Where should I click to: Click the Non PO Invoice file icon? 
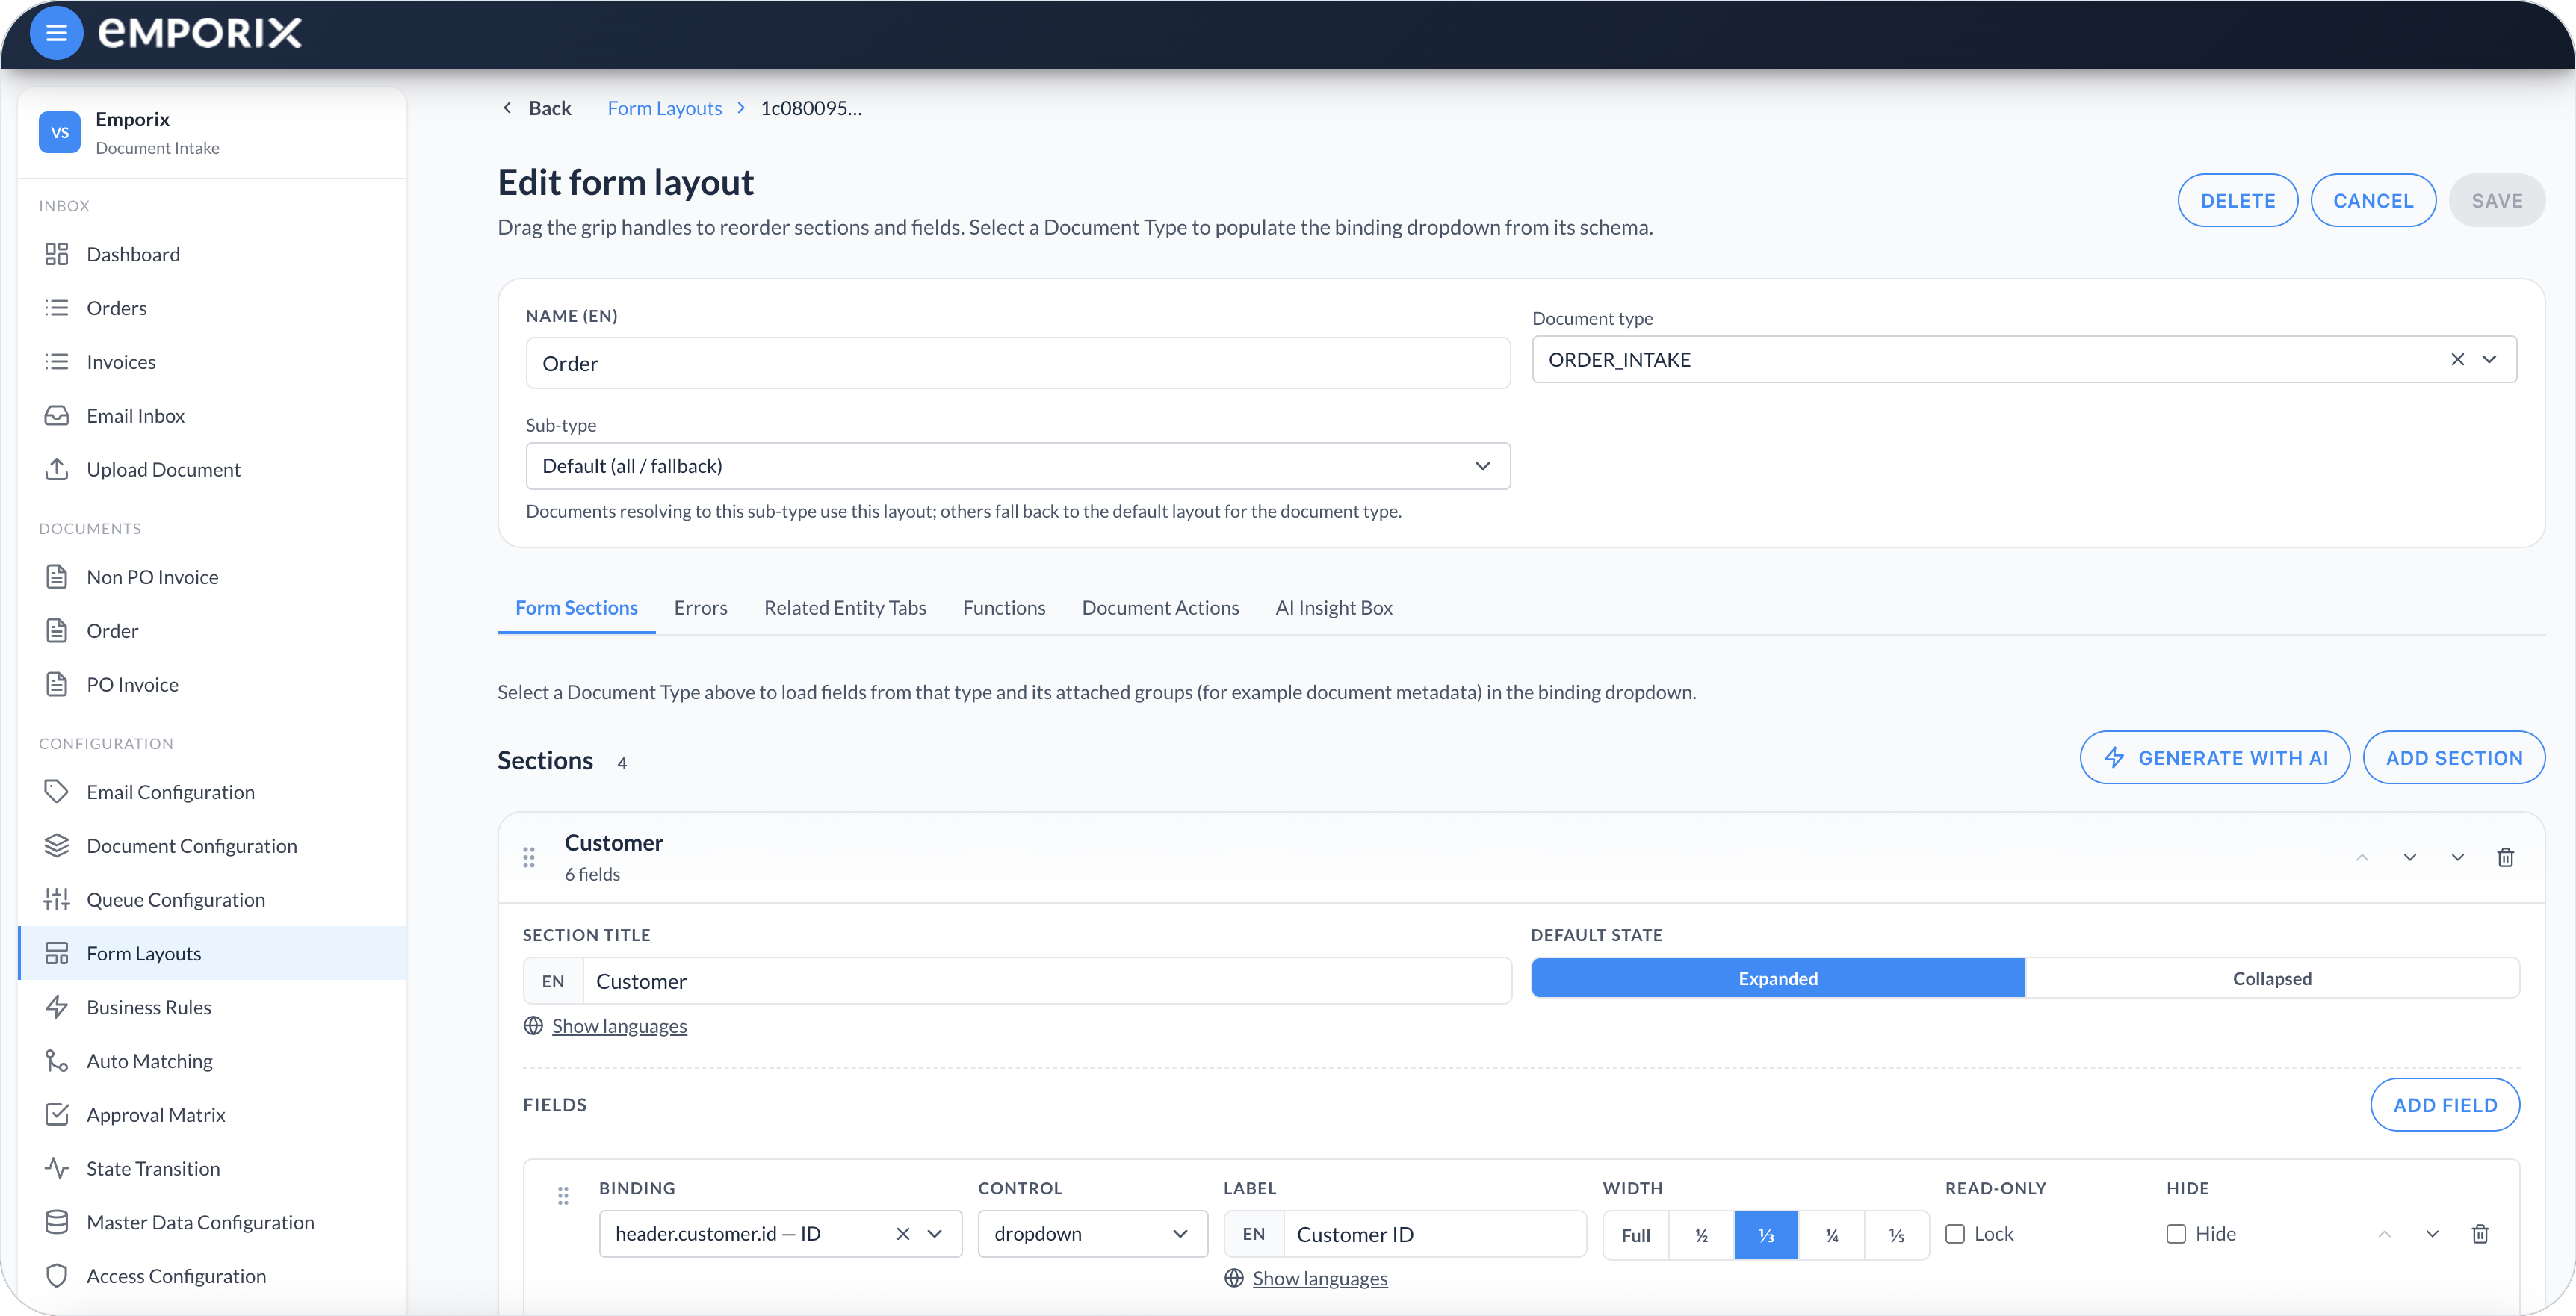[x=57, y=576]
